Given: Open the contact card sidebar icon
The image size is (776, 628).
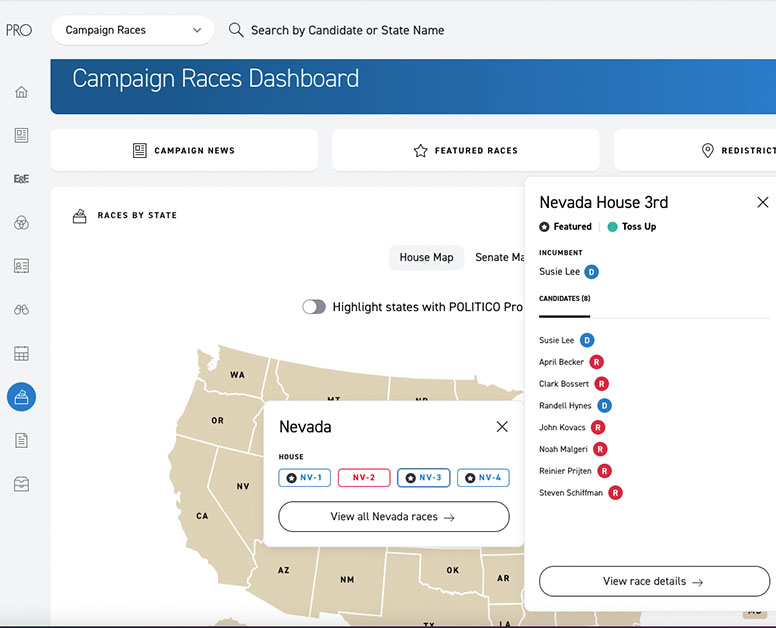Looking at the screenshot, I should point(21,266).
